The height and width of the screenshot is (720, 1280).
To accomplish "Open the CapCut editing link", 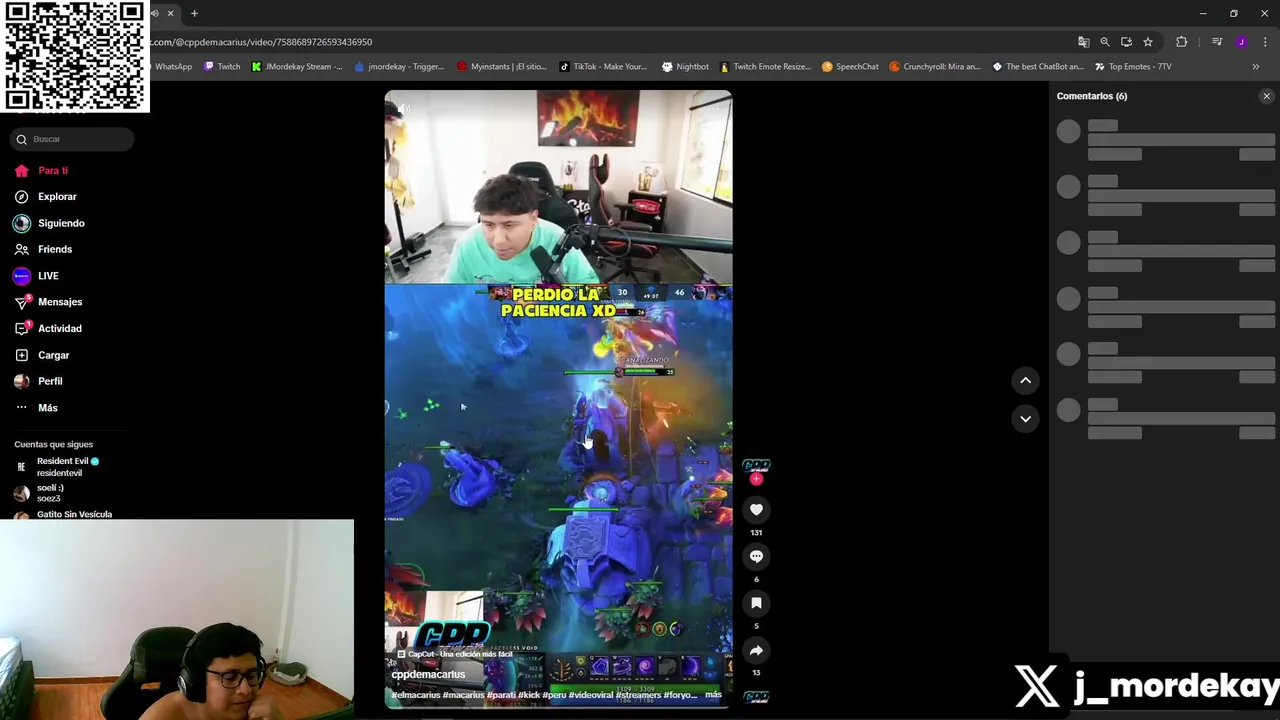I will click(x=454, y=654).
